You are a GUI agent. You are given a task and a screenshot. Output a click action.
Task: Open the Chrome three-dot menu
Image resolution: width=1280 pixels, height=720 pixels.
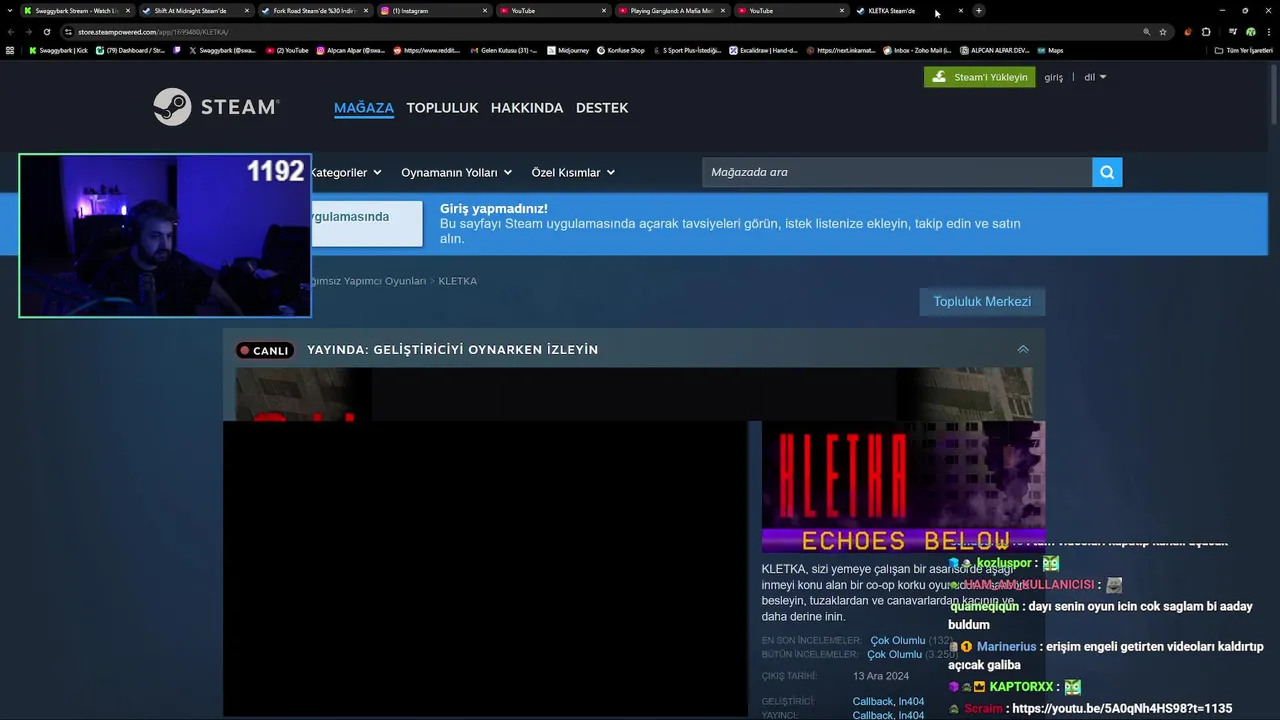pyautogui.click(x=1269, y=32)
